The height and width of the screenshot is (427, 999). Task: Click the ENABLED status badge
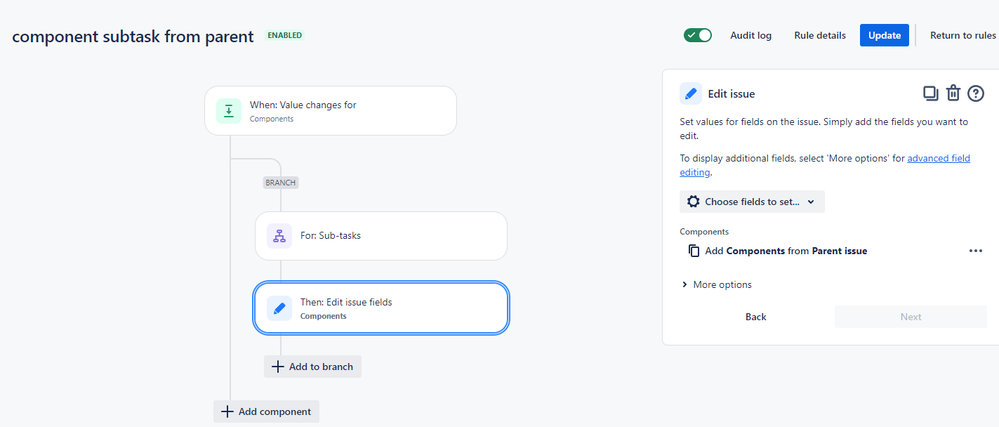coord(285,35)
